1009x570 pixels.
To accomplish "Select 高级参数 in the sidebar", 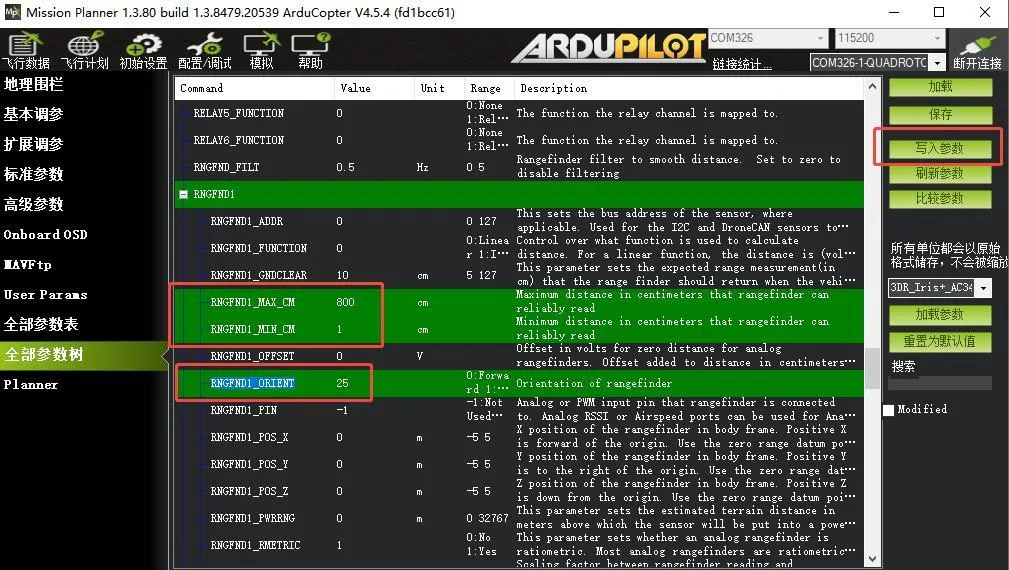I will pyautogui.click(x=33, y=205).
